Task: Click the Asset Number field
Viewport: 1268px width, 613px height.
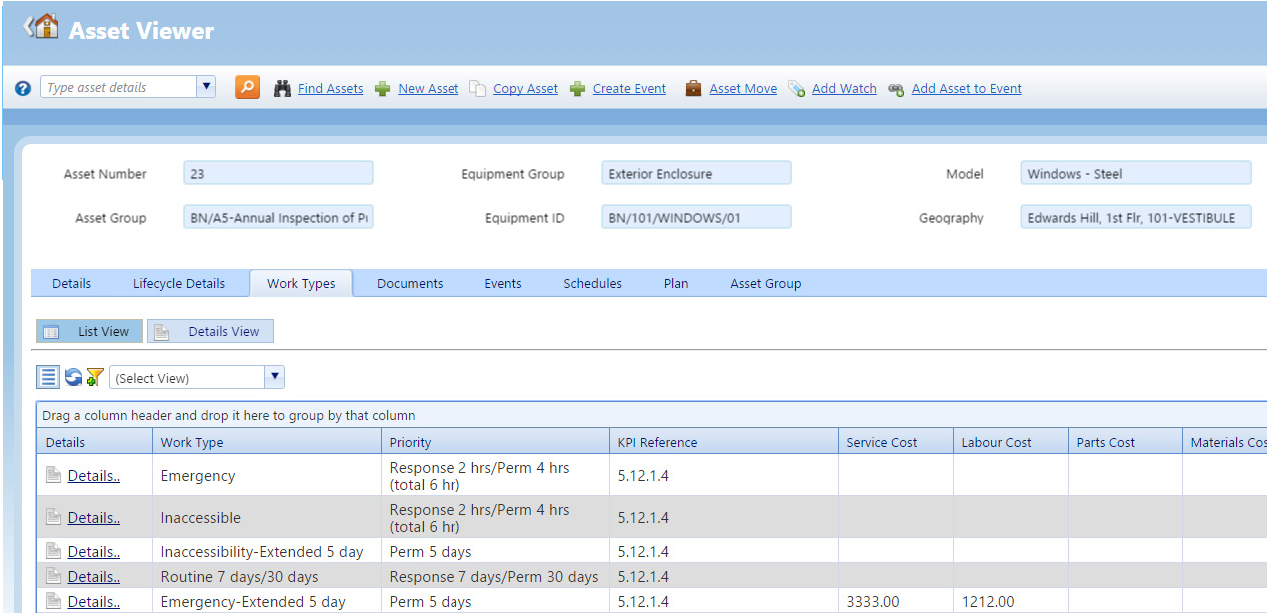Action: (x=278, y=173)
